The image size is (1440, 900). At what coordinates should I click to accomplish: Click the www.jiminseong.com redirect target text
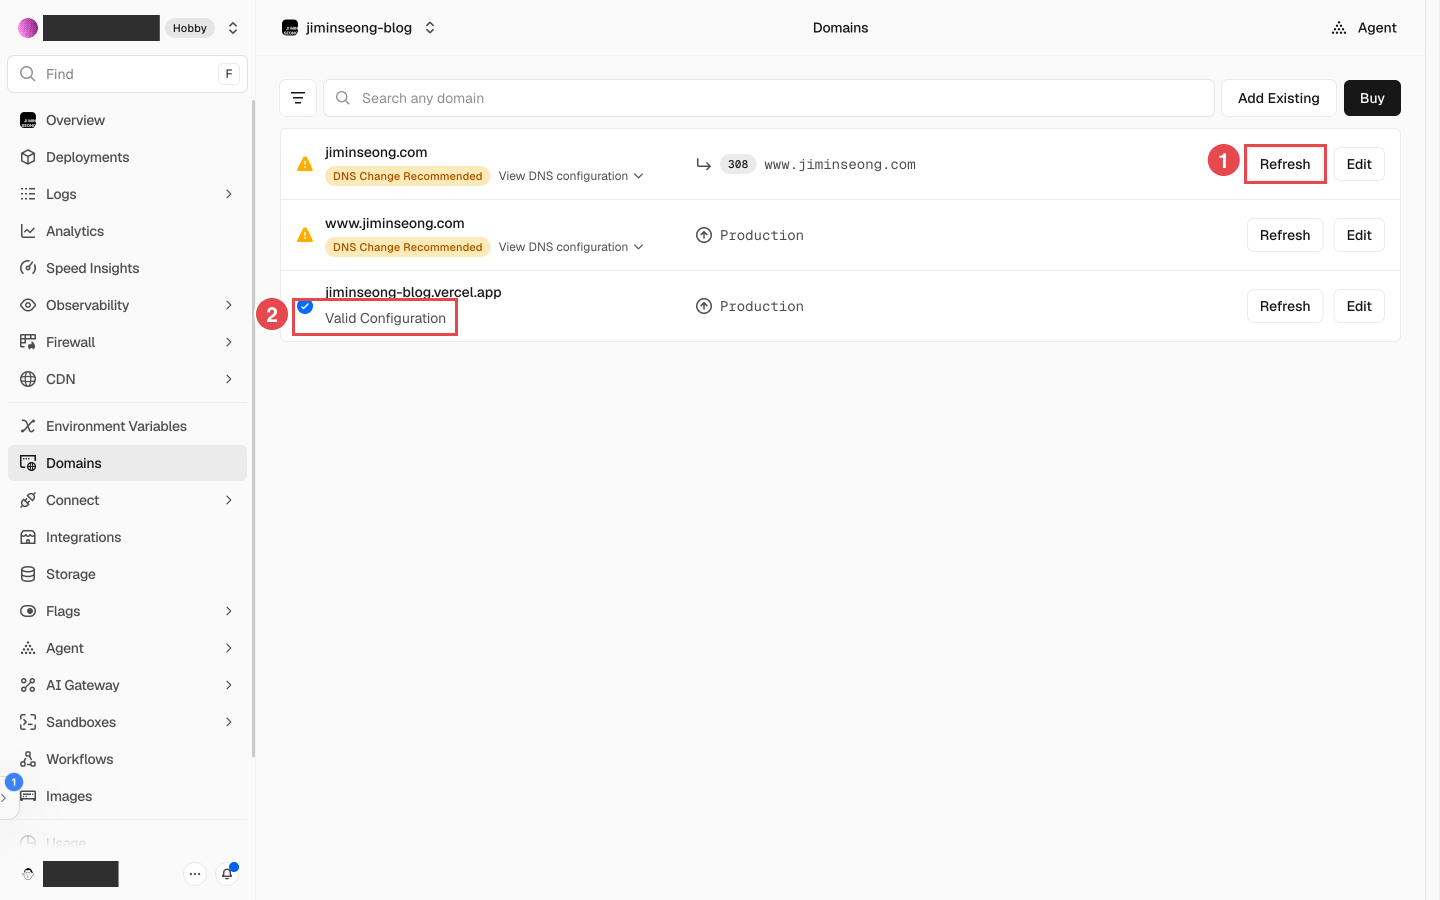pos(840,164)
